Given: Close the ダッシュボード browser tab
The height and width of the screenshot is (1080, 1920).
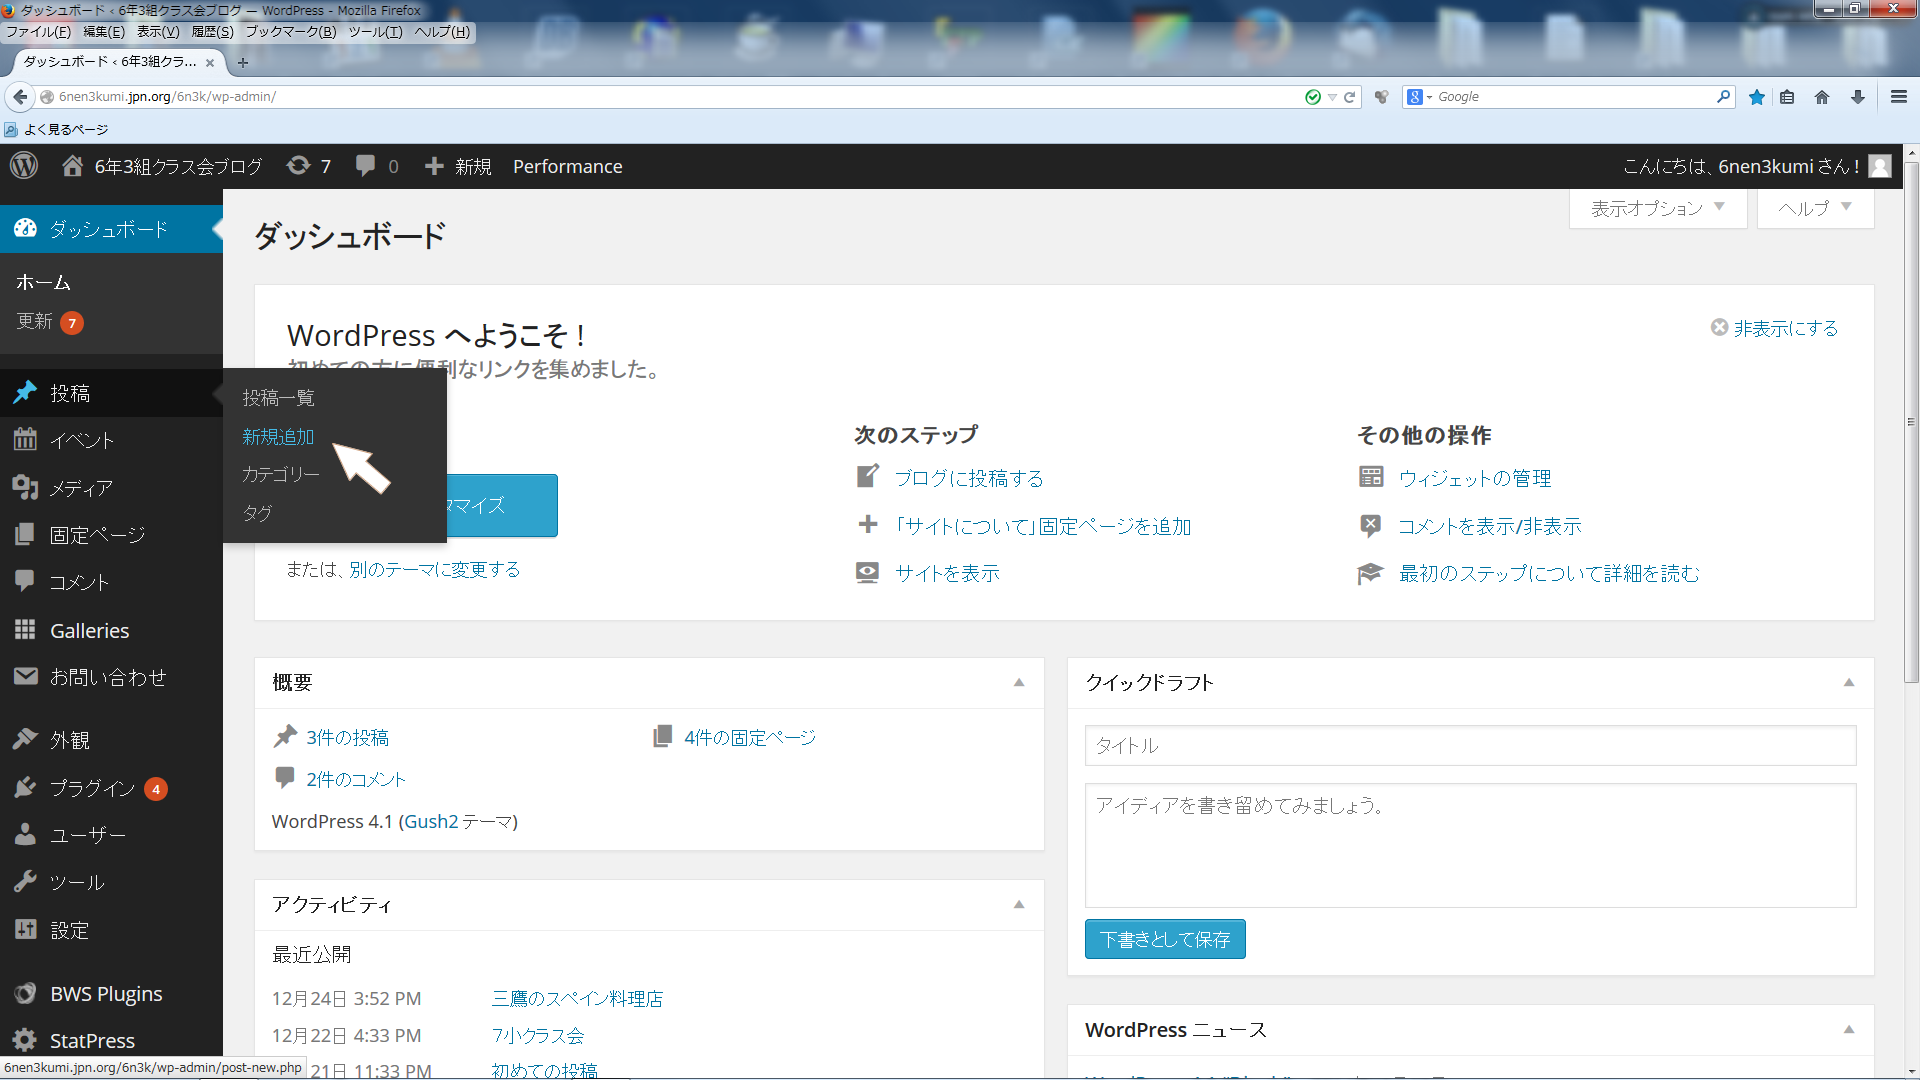Looking at the screenshot, I should coord(210,62).
